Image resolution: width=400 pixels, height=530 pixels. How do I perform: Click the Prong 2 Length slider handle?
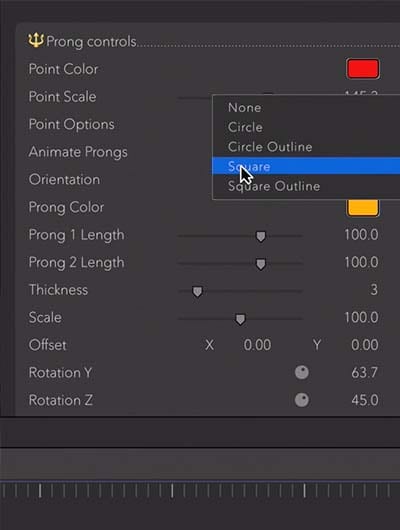pos(261,264)
